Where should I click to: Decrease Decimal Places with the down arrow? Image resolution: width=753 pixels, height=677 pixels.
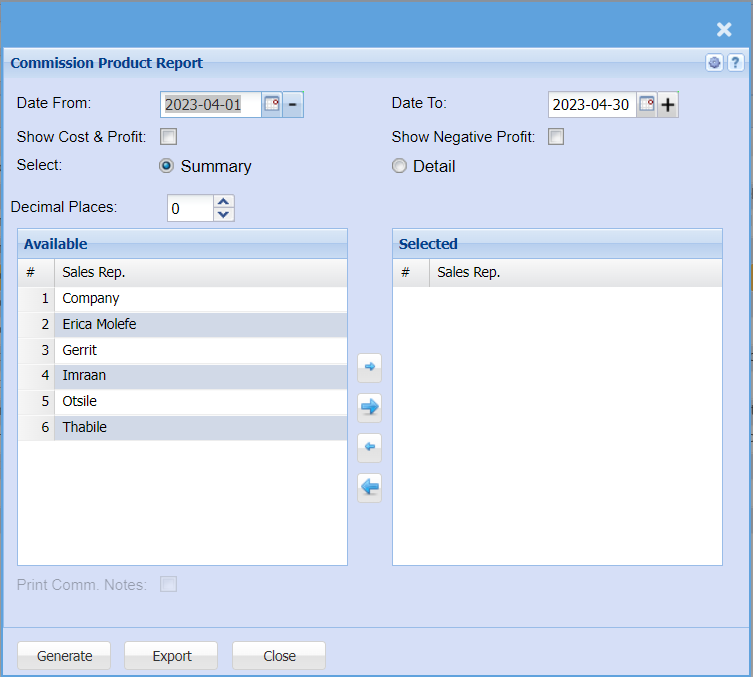point(224,214)
